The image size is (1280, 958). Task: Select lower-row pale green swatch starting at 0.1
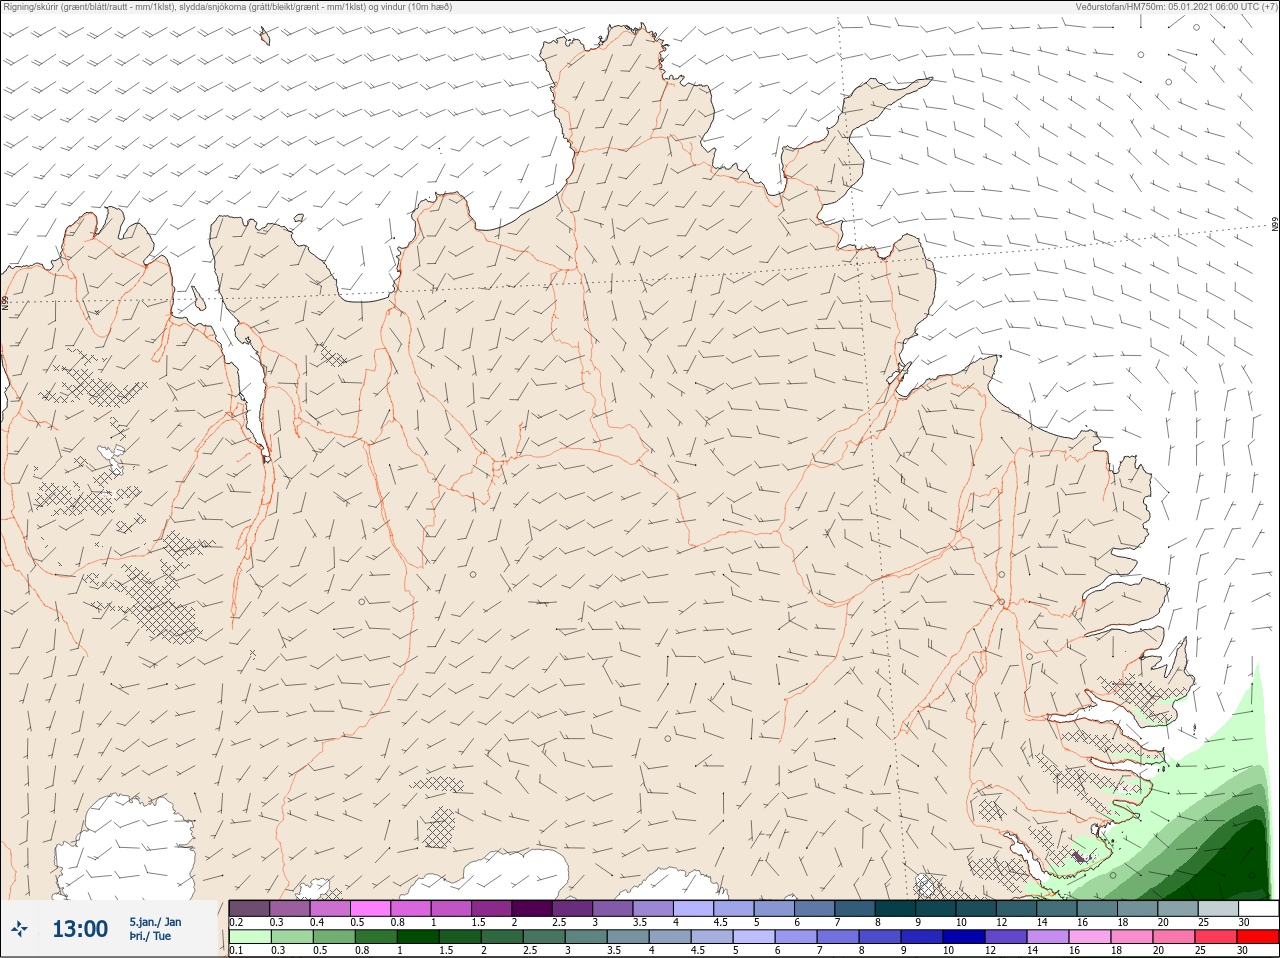click(249, 937)
